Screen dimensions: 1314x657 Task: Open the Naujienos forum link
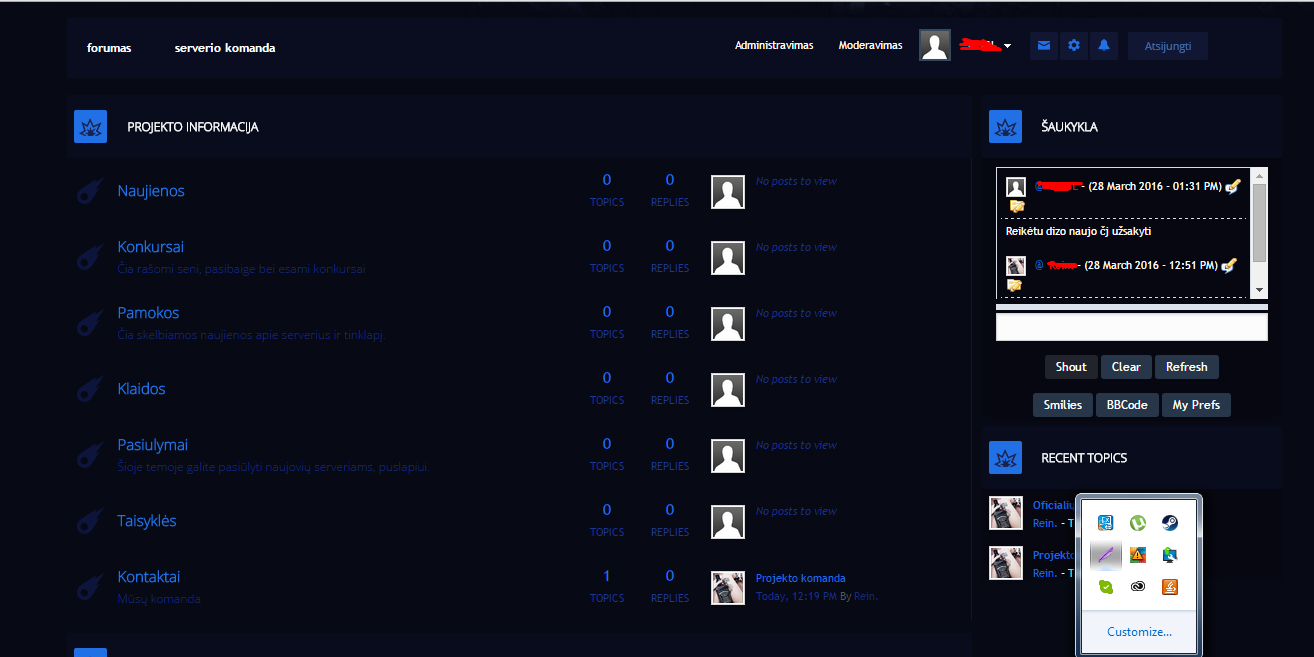(x=151, y=191)
